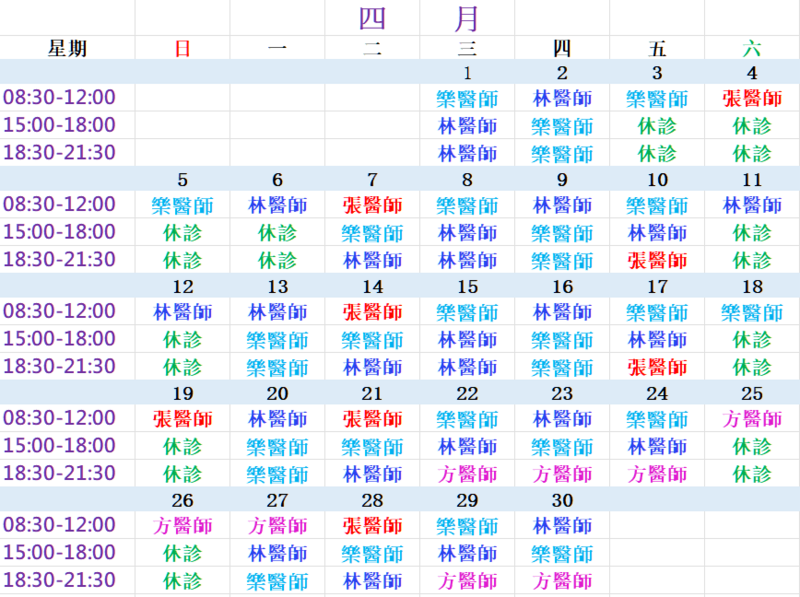800x597 pixels.
Task: Select 方醫師 in the April 27 morning slot
Action: [277, 525]
